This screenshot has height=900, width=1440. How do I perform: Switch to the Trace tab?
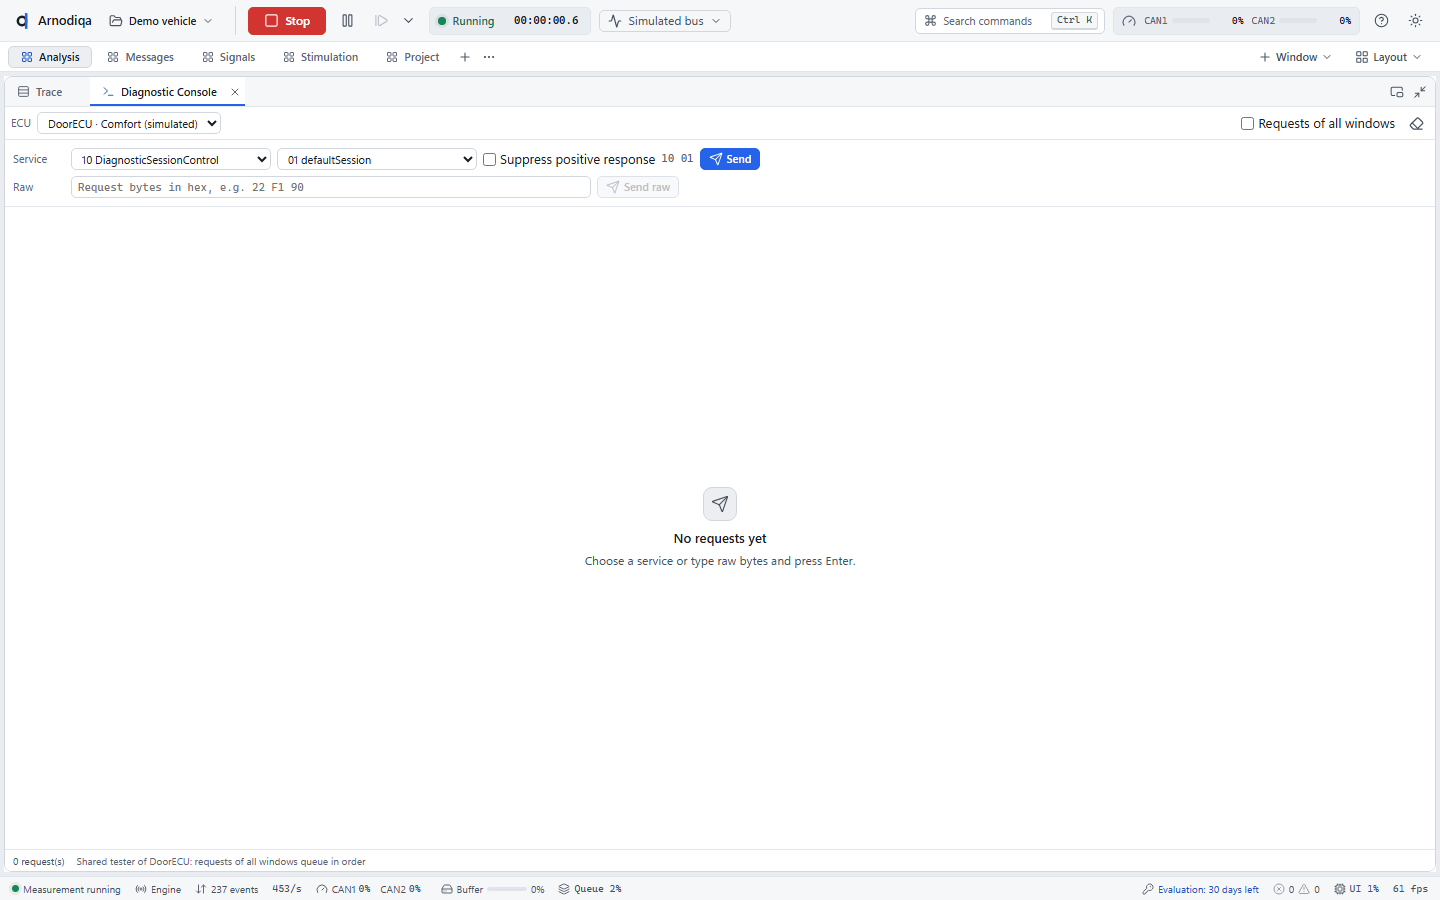[40, 92]
